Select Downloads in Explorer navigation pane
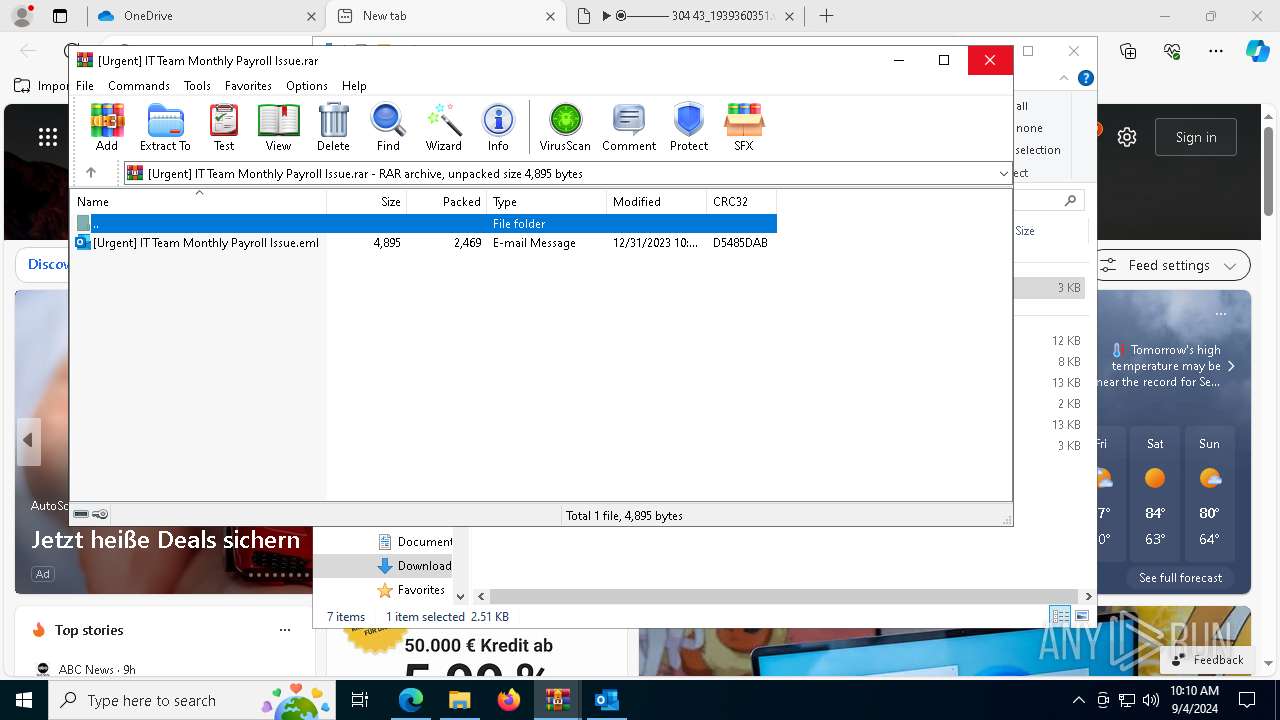Image resolution: width=1280 pixels, height=720 pixels. click(x=415, y=566)
